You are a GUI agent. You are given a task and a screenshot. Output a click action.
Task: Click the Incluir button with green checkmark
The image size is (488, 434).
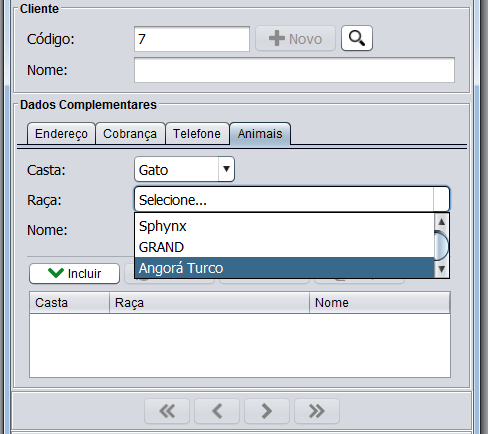(x=75, y=274)
